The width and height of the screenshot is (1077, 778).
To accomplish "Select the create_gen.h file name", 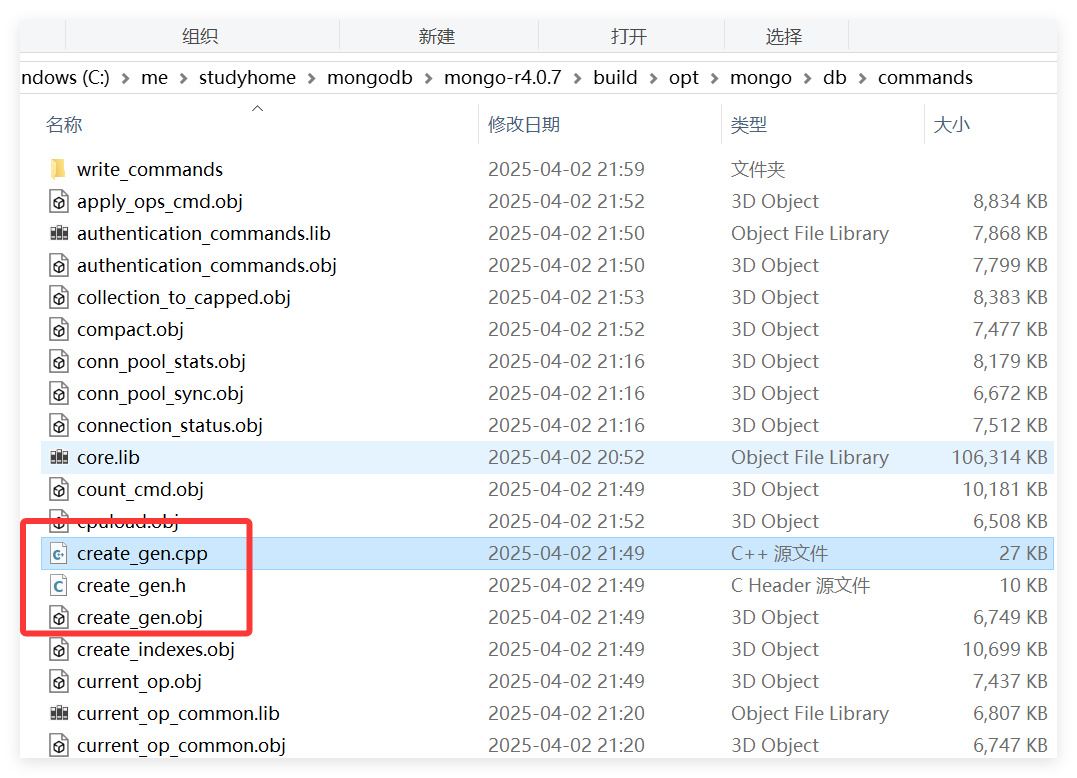I will (x=131, y=586).
